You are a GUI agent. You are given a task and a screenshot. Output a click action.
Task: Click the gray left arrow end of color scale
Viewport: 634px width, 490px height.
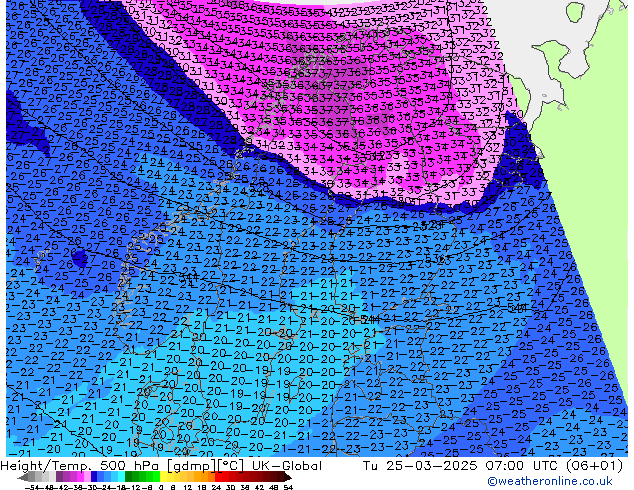point(22,477)
